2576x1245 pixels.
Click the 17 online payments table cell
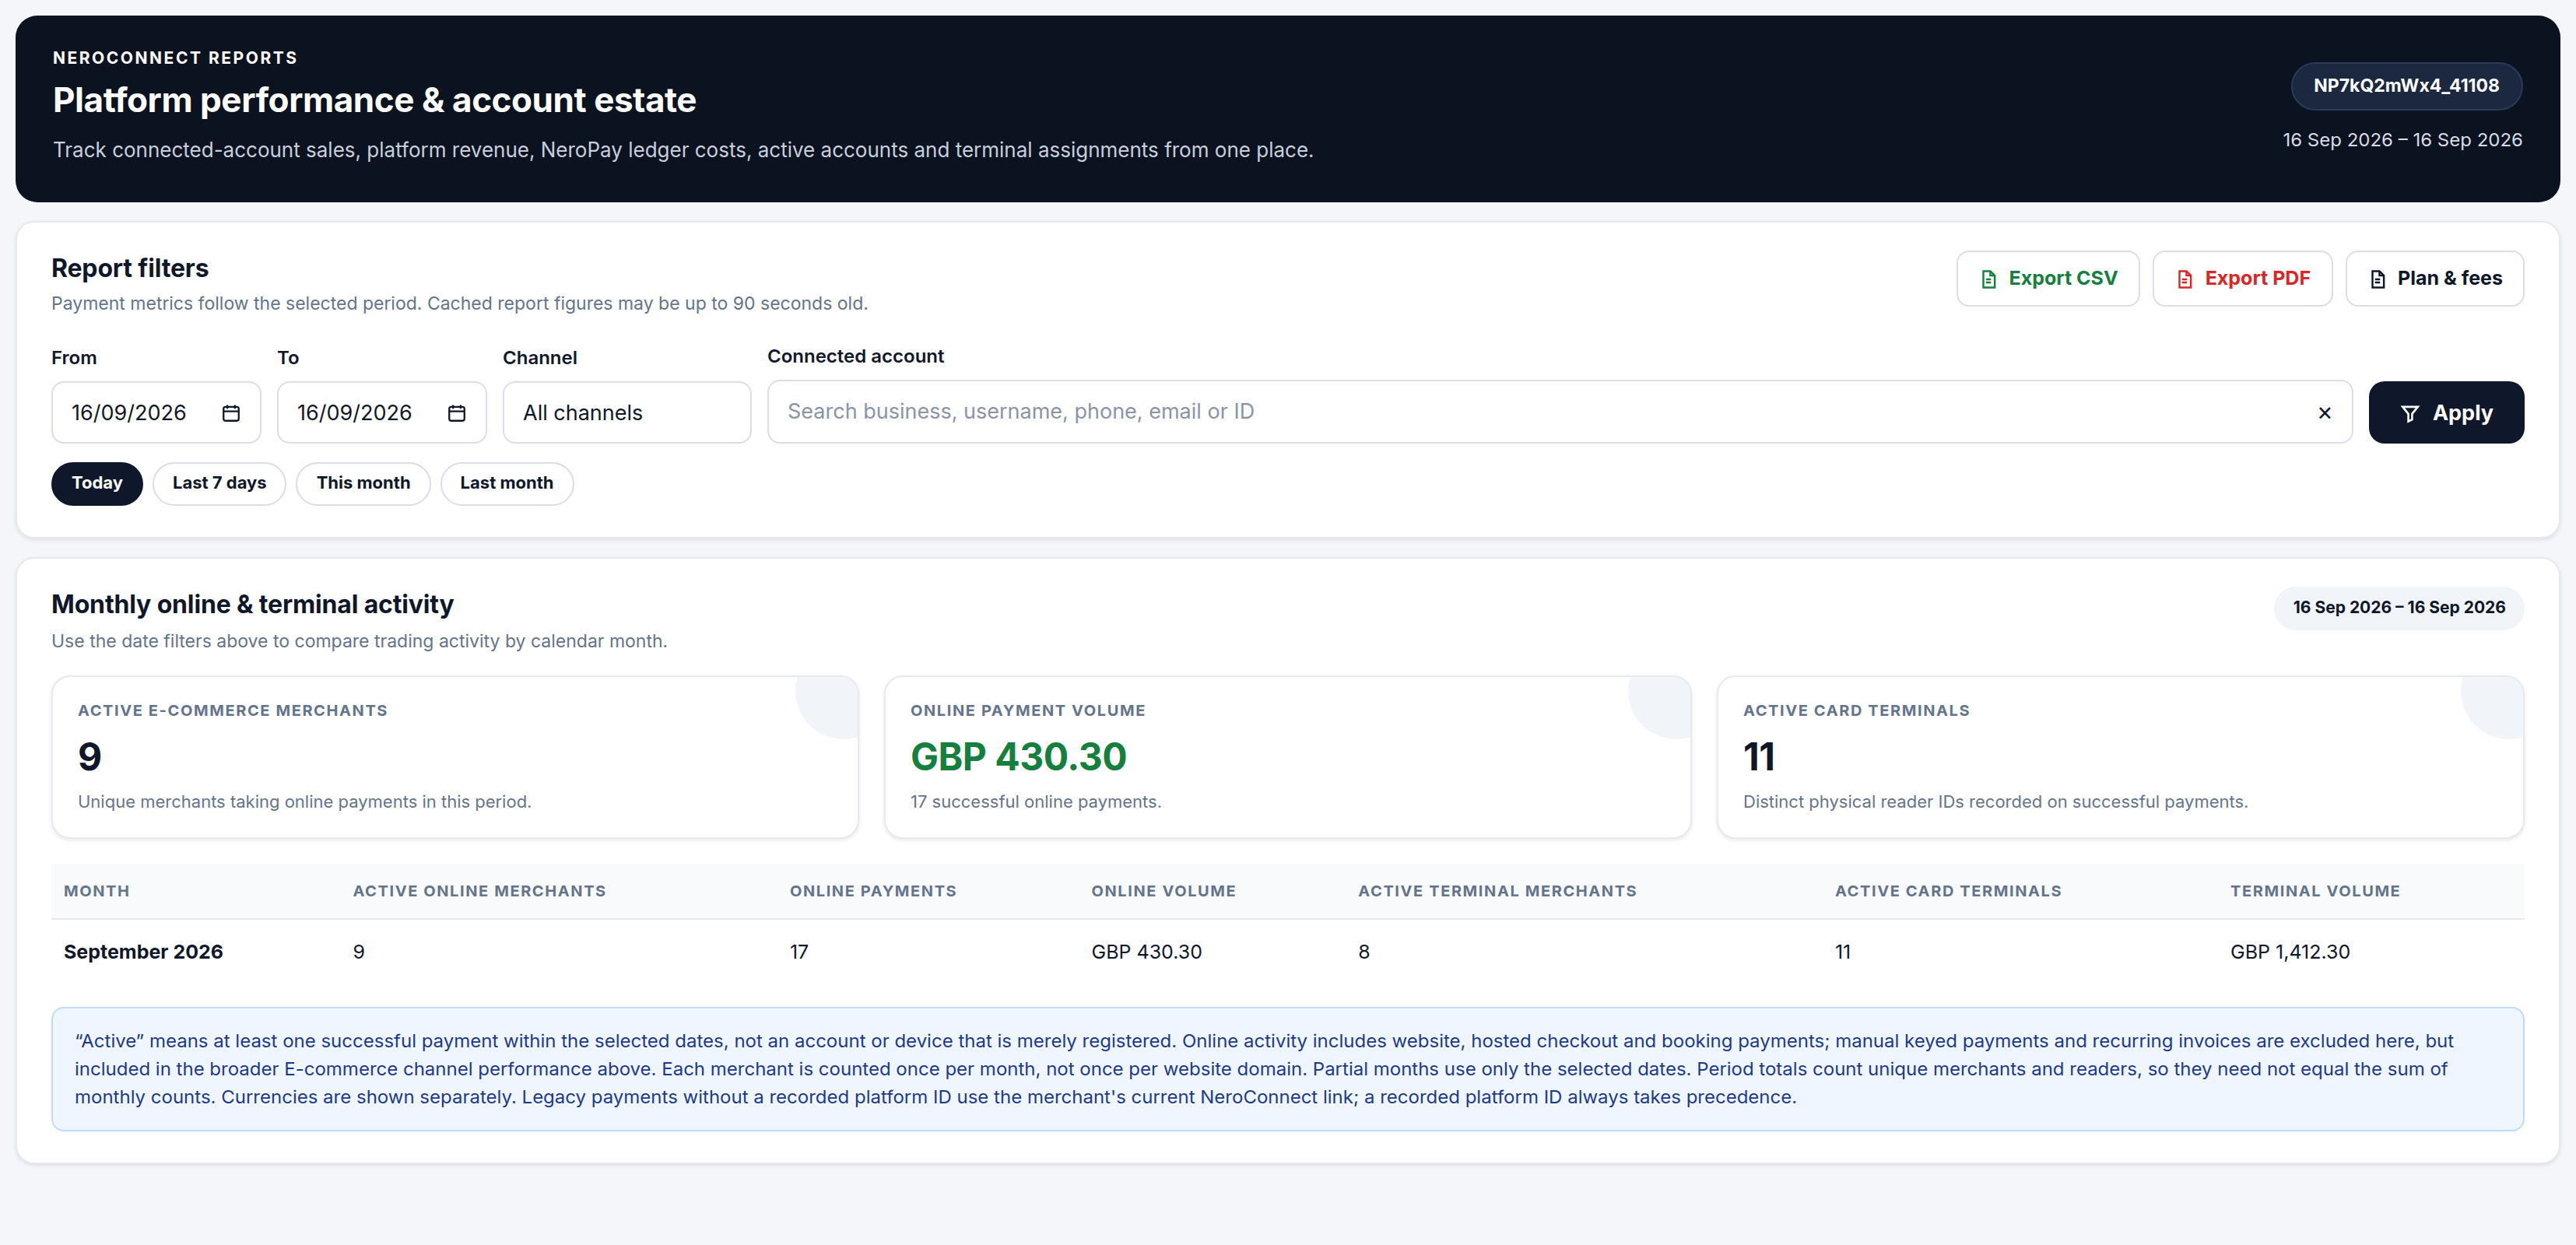pos(799,952)
